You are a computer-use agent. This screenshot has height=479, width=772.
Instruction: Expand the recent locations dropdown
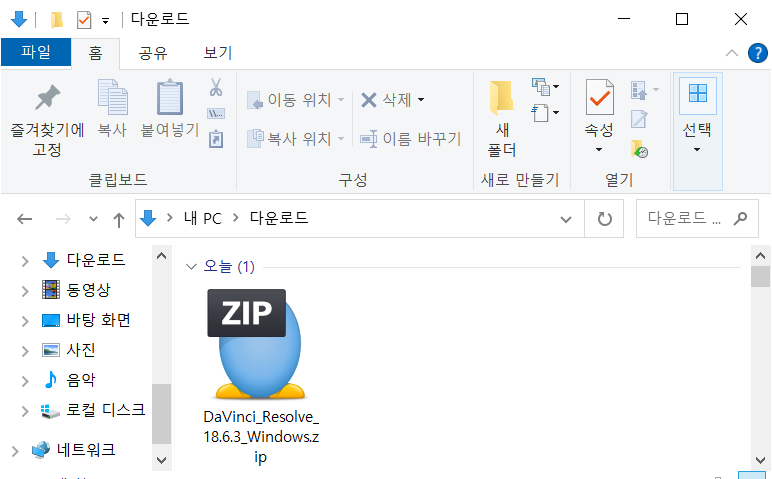point(93,219)
